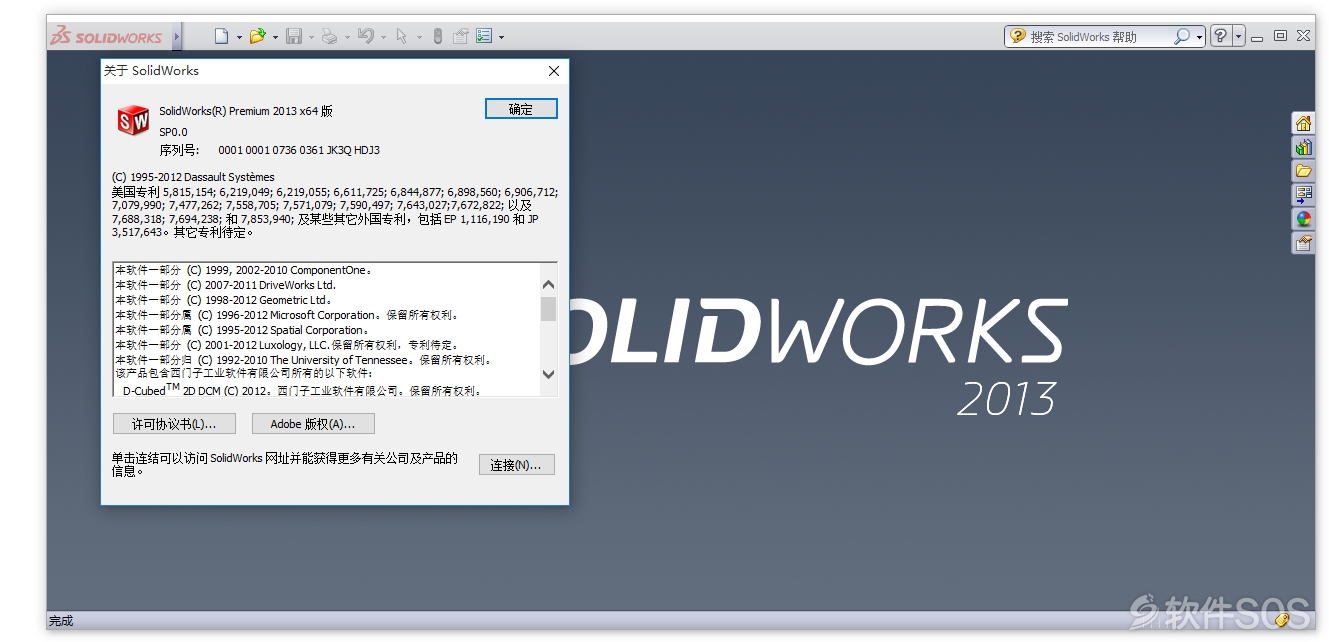The width and height of the screenshot is (1329, 642).
Task: Open the New document dropdown arrow
Action: point(239,37)
